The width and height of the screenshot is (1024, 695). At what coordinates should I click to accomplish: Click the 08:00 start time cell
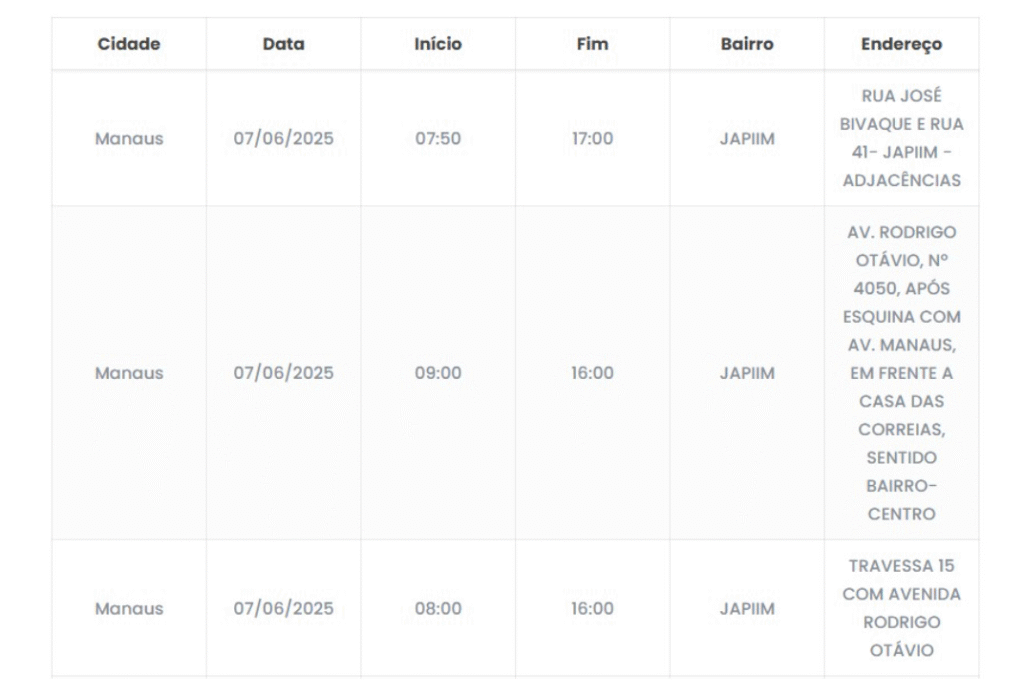click(438, 609)
